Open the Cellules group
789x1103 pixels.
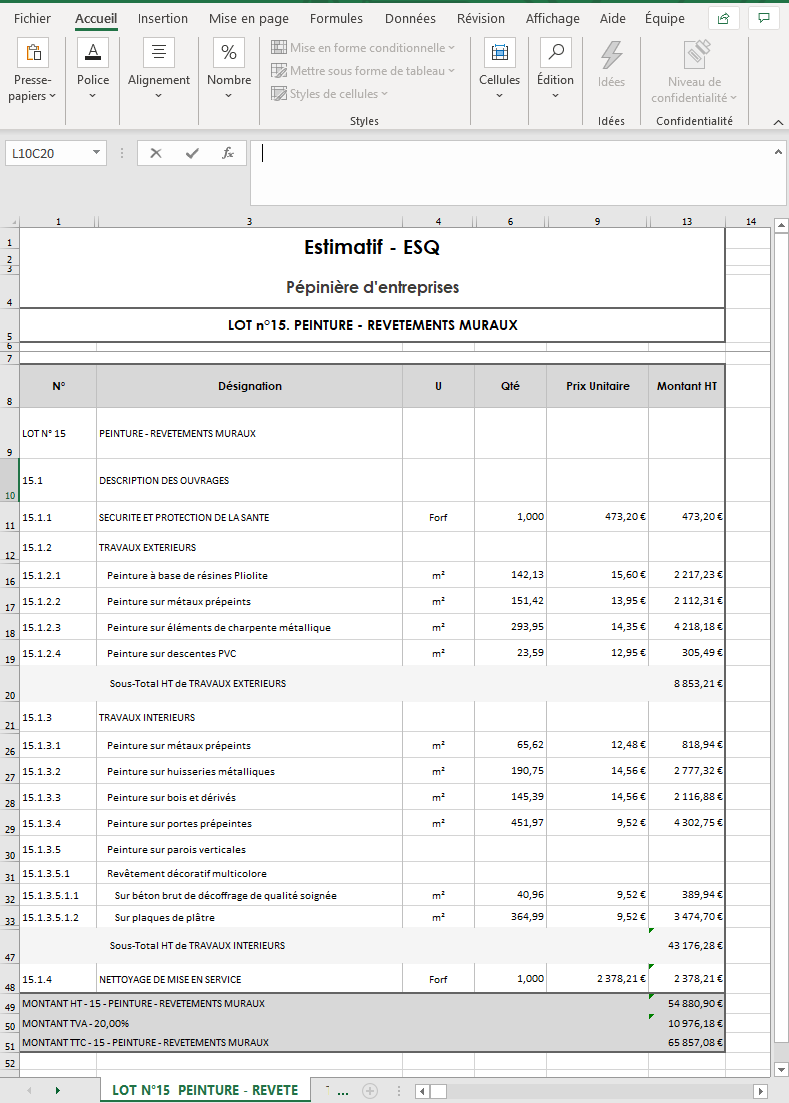[x=499, y=70]
